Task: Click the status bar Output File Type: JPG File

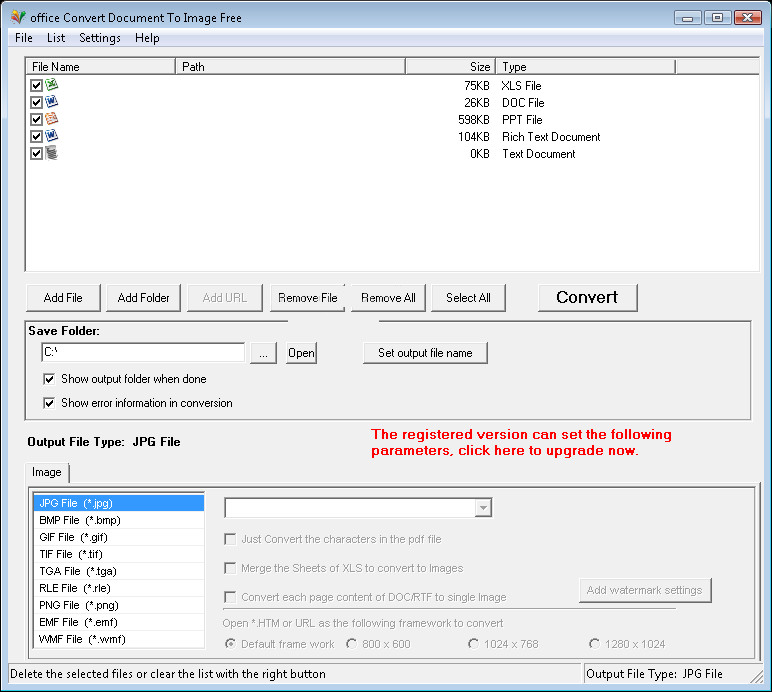Action: (x=654, y=674)
